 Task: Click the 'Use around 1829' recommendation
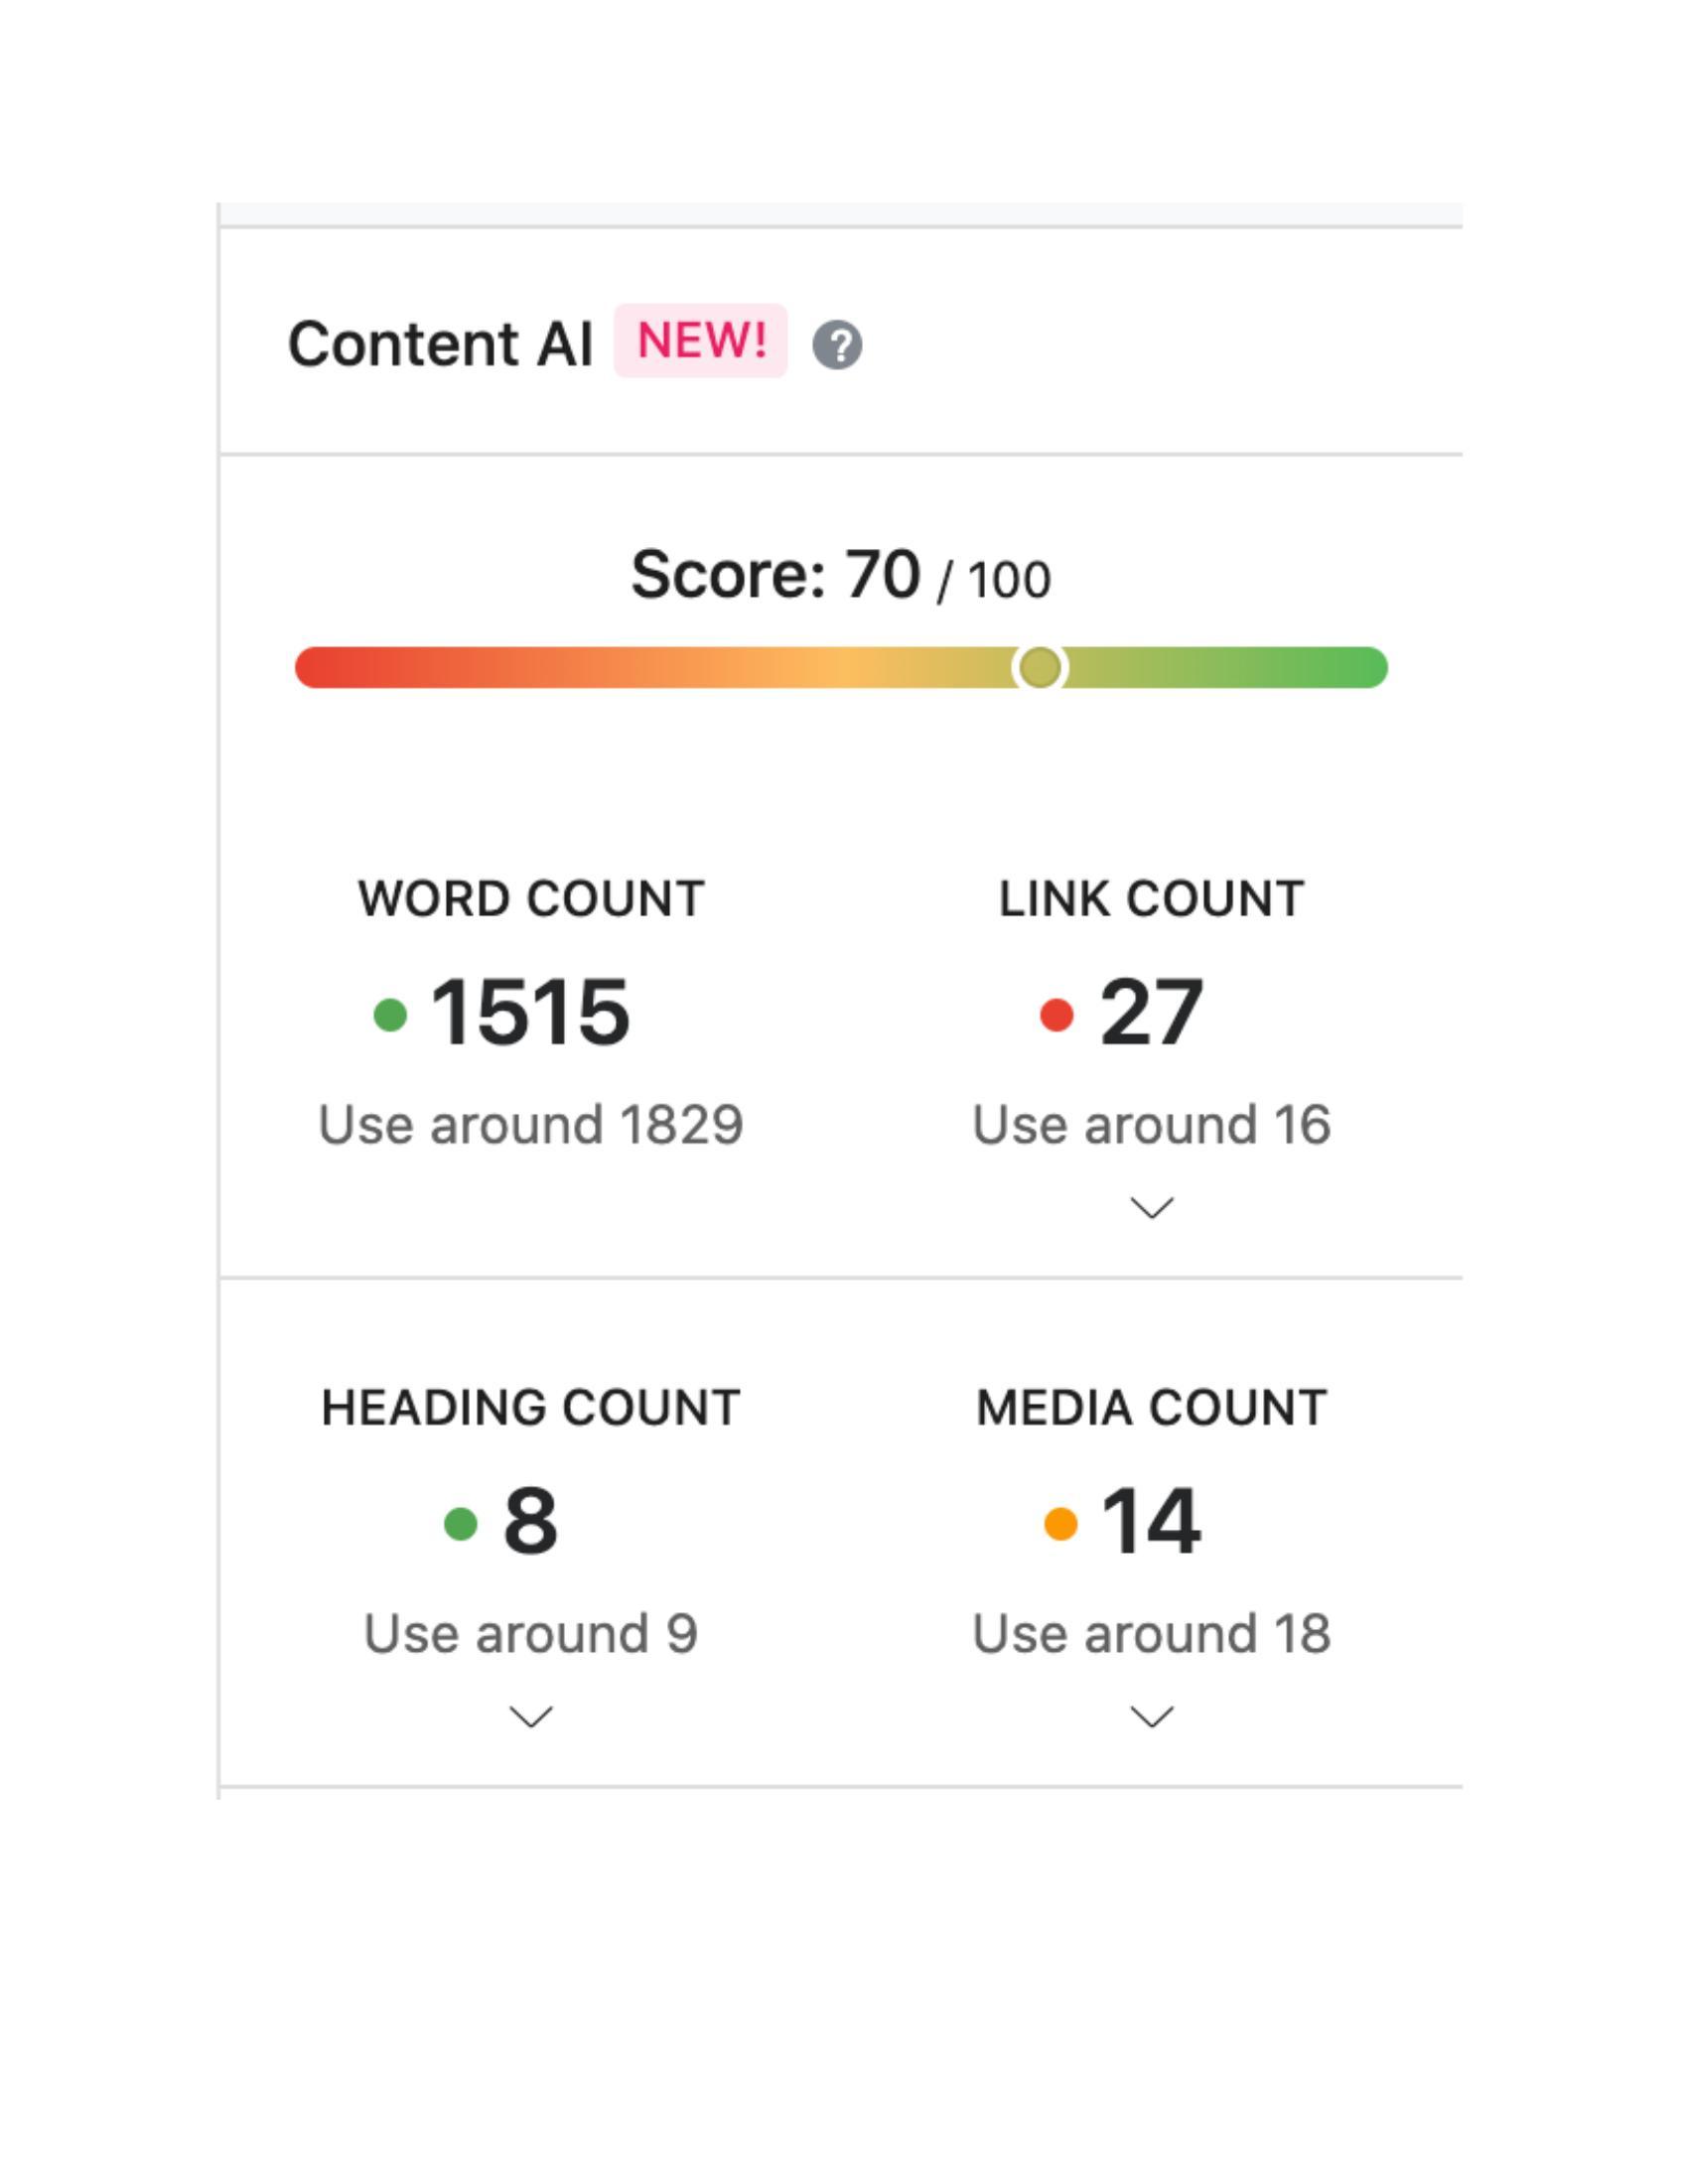(531, 1124)
